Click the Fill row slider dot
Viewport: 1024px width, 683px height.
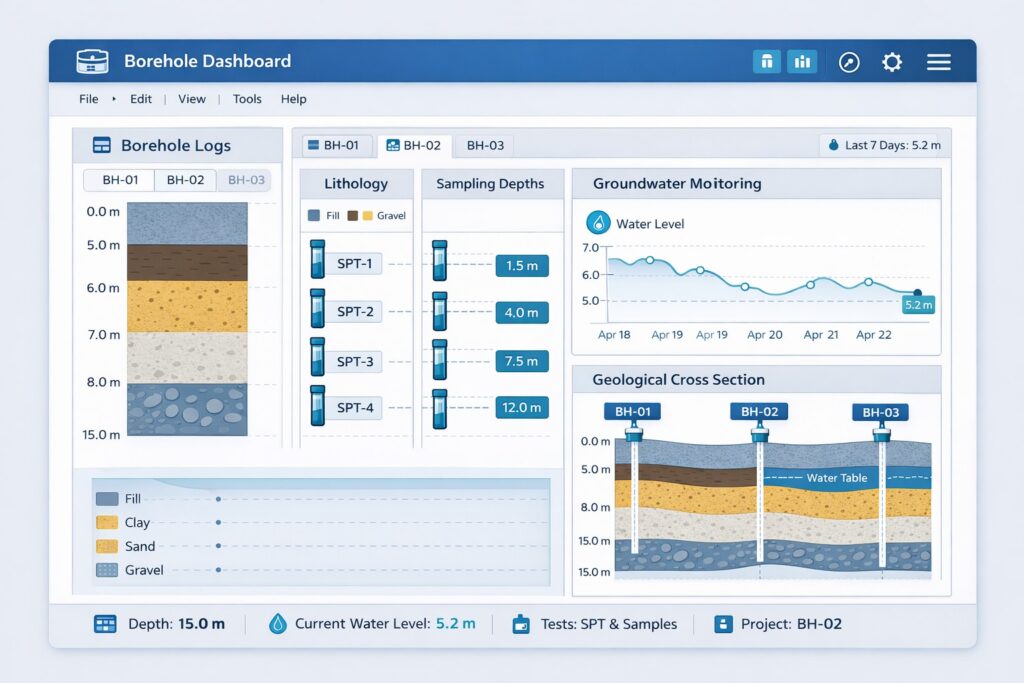tap(218, 499)
